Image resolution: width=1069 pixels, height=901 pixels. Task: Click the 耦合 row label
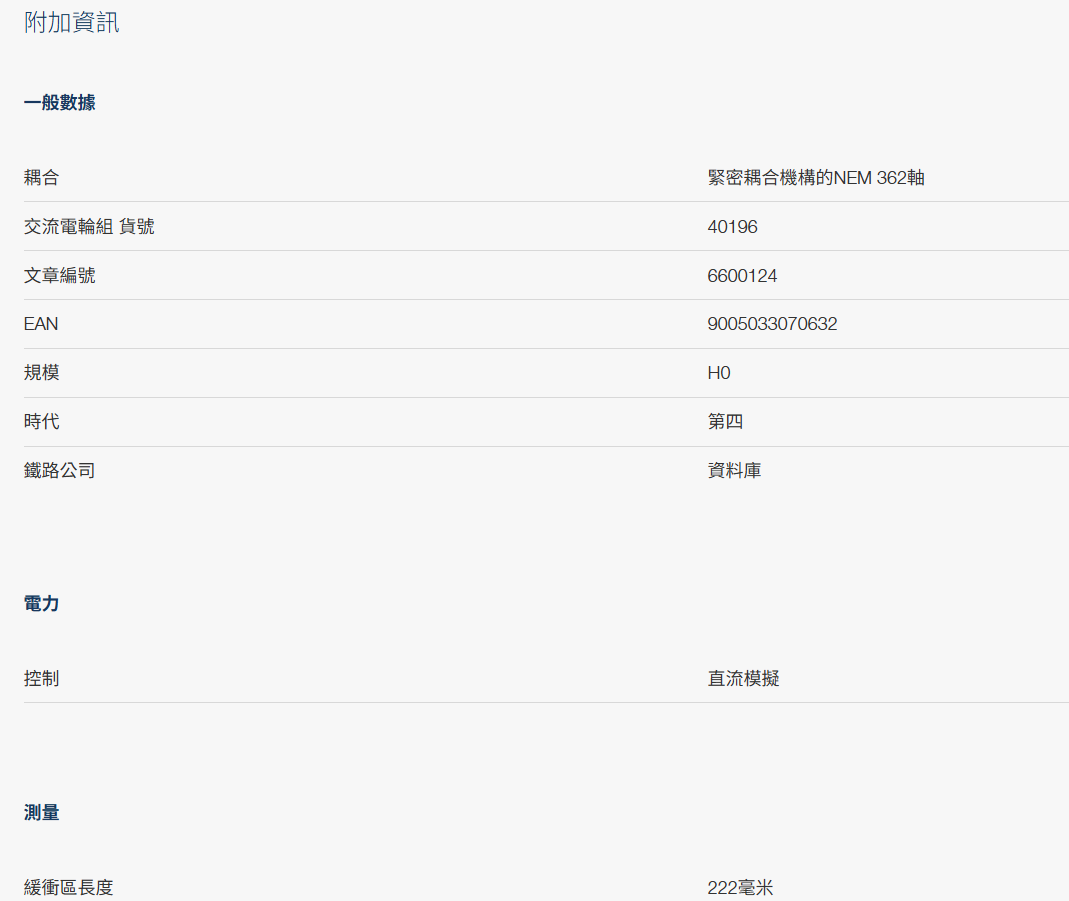point(40,177)
